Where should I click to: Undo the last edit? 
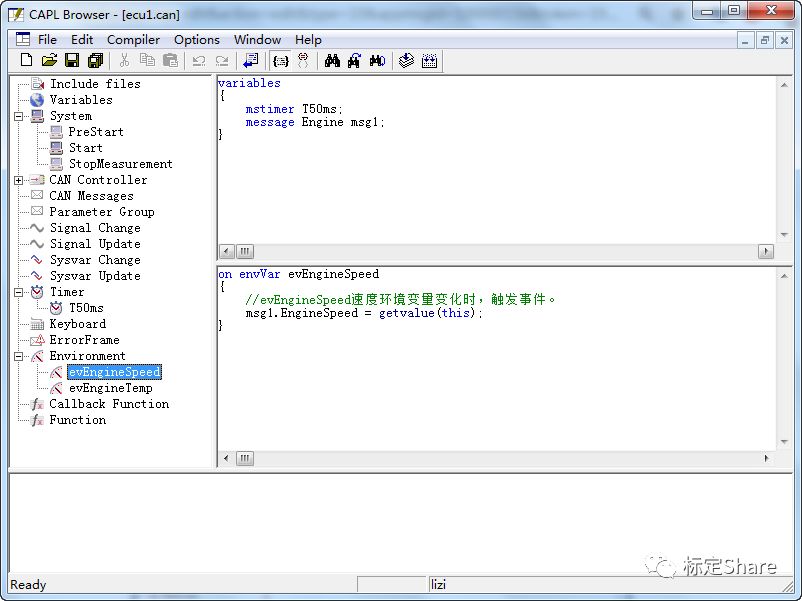click(198, 61)
